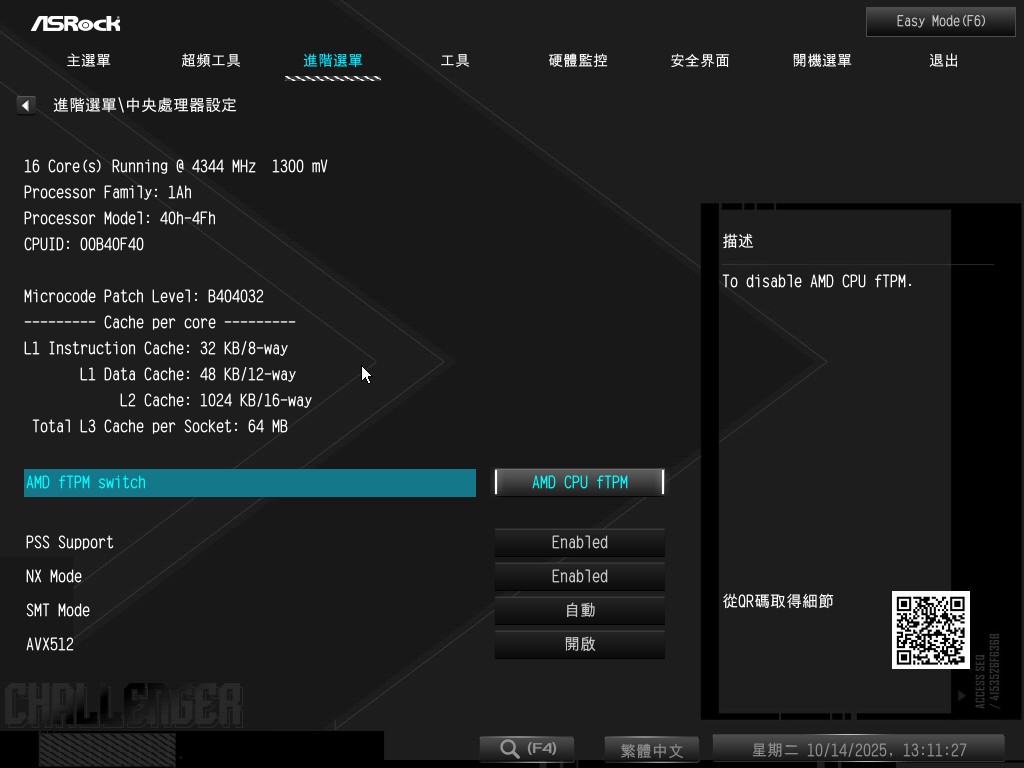Click the ASRock logo
Viewport: 1024px width, 768px height.
[76, 22]
